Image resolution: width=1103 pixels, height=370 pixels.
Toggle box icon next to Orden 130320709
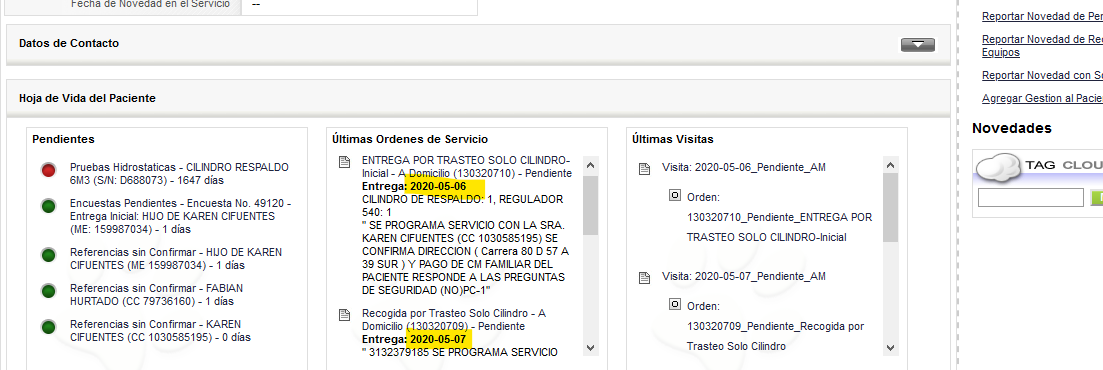point(675,305)
